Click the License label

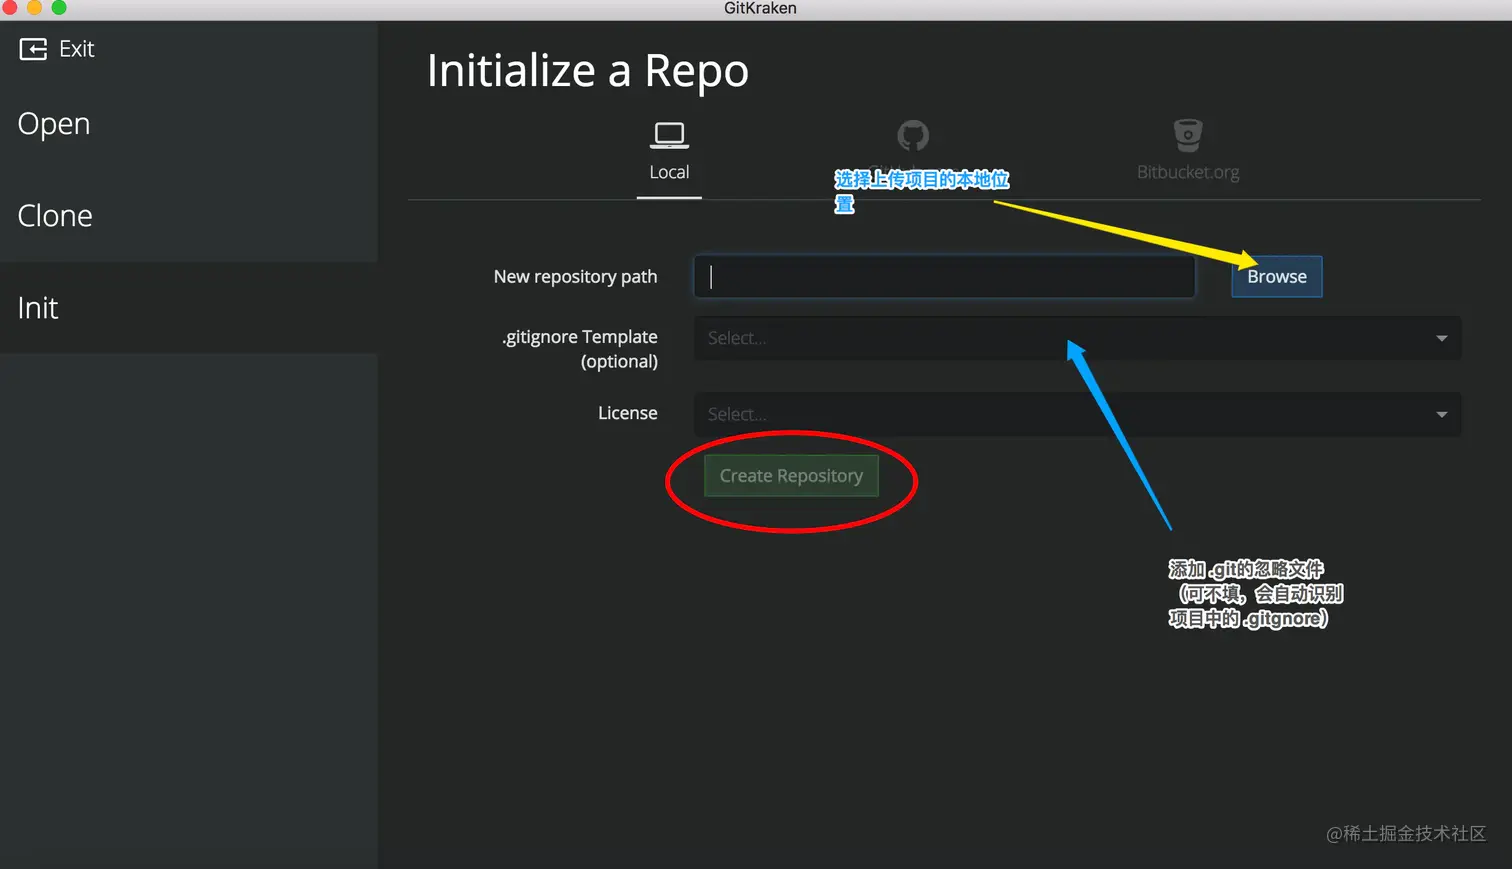click(x=628, y=413)
